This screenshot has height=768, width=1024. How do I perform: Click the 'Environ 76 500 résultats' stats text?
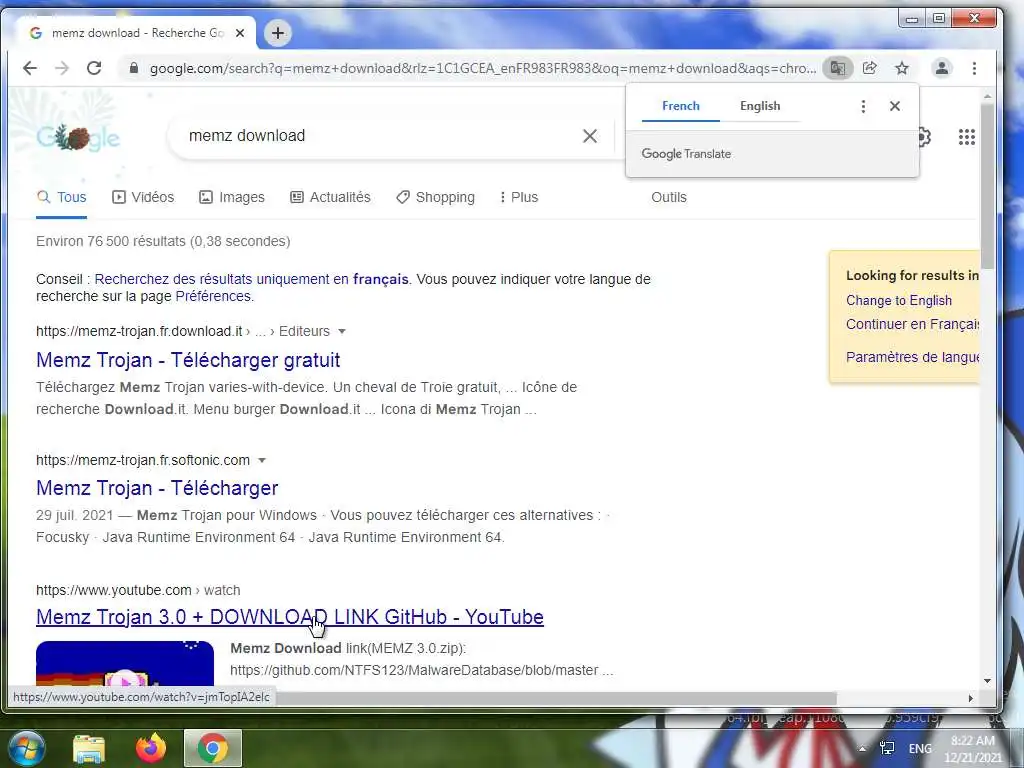(x=163, y=242)
